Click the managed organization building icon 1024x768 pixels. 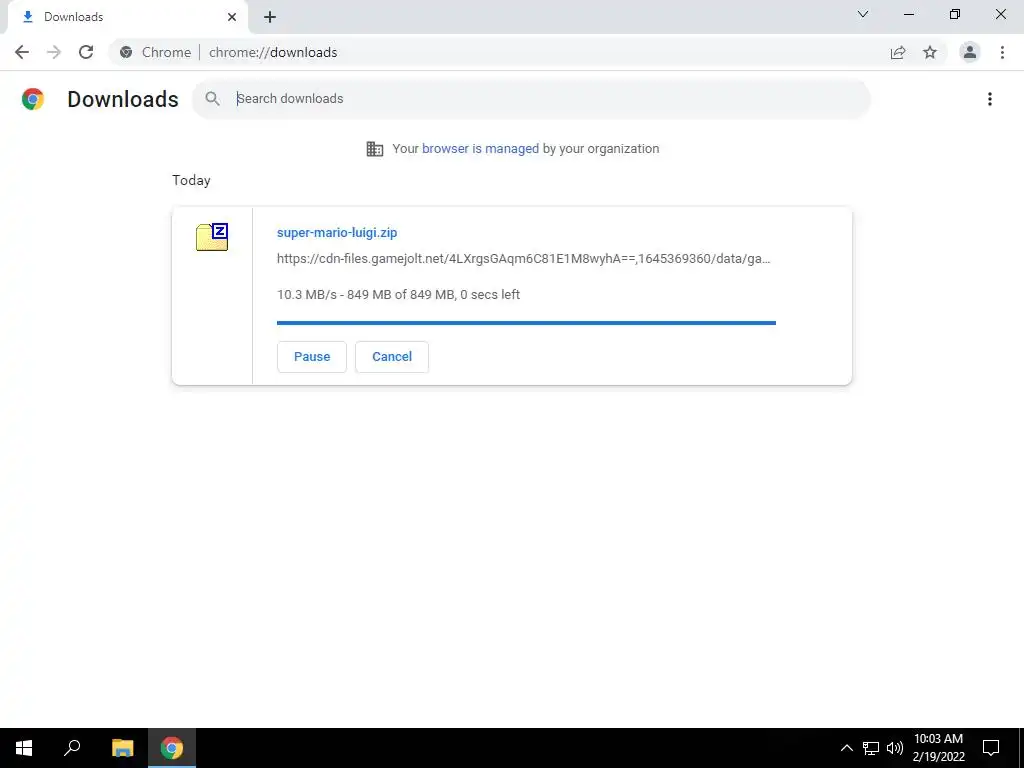pos(375,149)
